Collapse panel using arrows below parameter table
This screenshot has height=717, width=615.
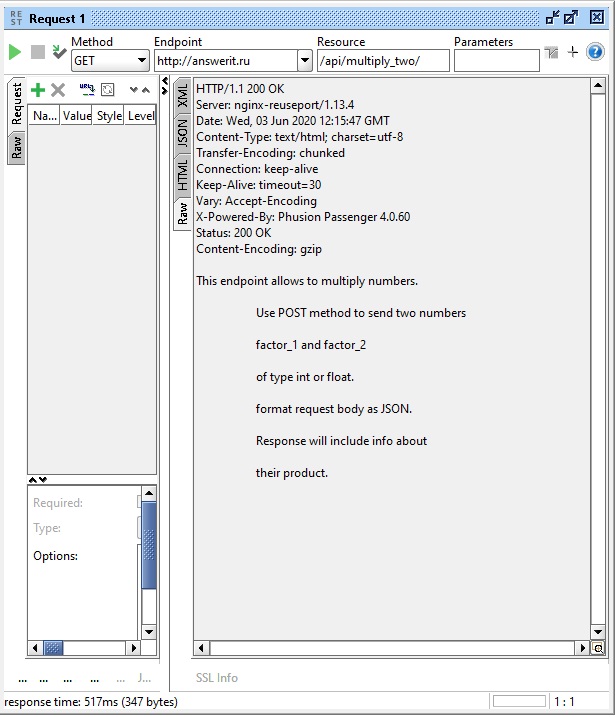pyautogui.click(x=37, y=480)
